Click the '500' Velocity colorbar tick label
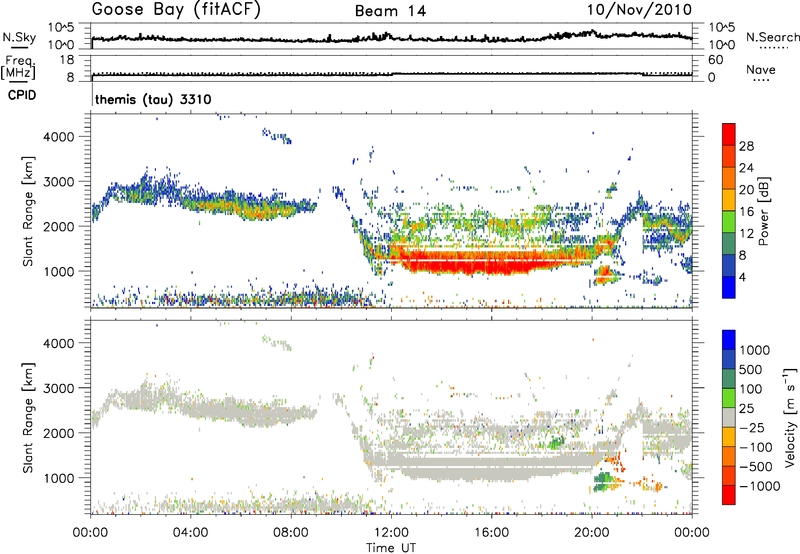Screen dimensions: 800x554 [753, 369]
